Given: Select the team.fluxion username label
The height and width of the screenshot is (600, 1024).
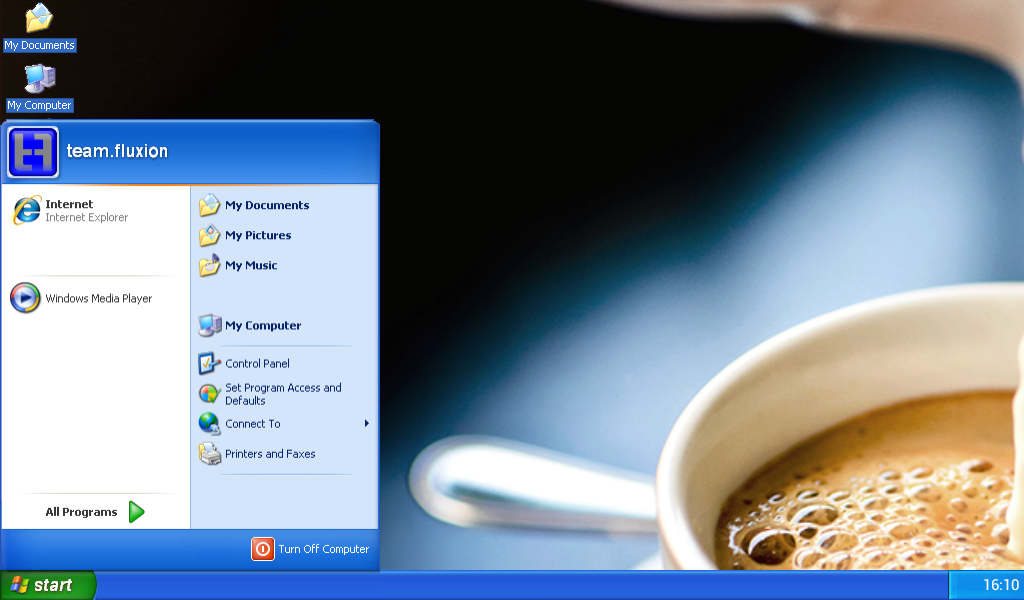Looking at the screenshot, I should coord(116,151).
